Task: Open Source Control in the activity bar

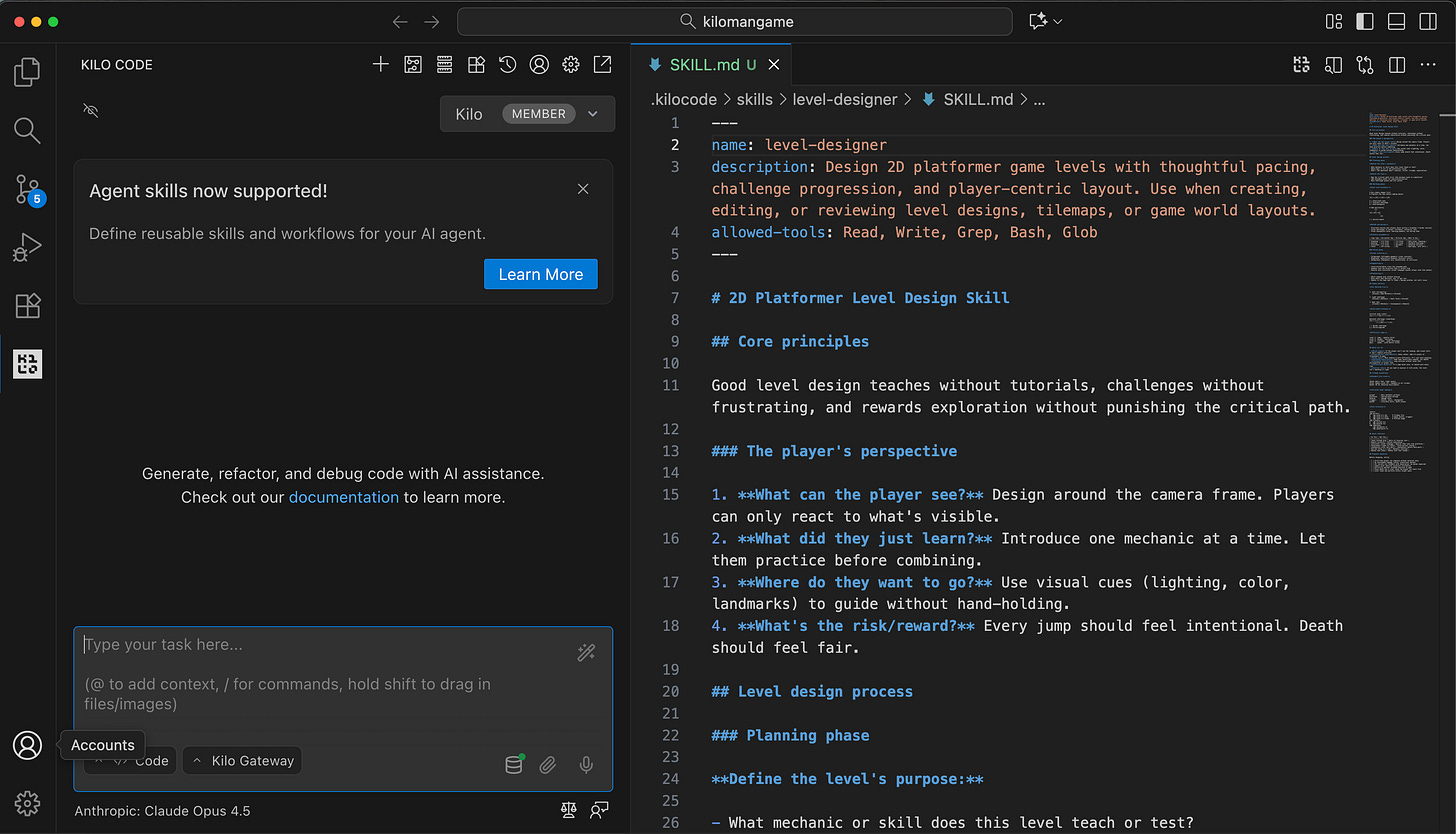Action: [x=27, y=189]
